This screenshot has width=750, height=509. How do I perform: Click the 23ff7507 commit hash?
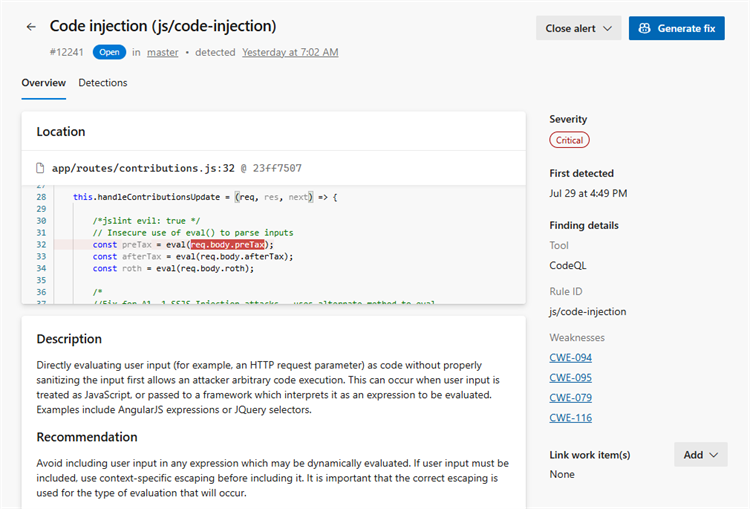tap(277, 168)
